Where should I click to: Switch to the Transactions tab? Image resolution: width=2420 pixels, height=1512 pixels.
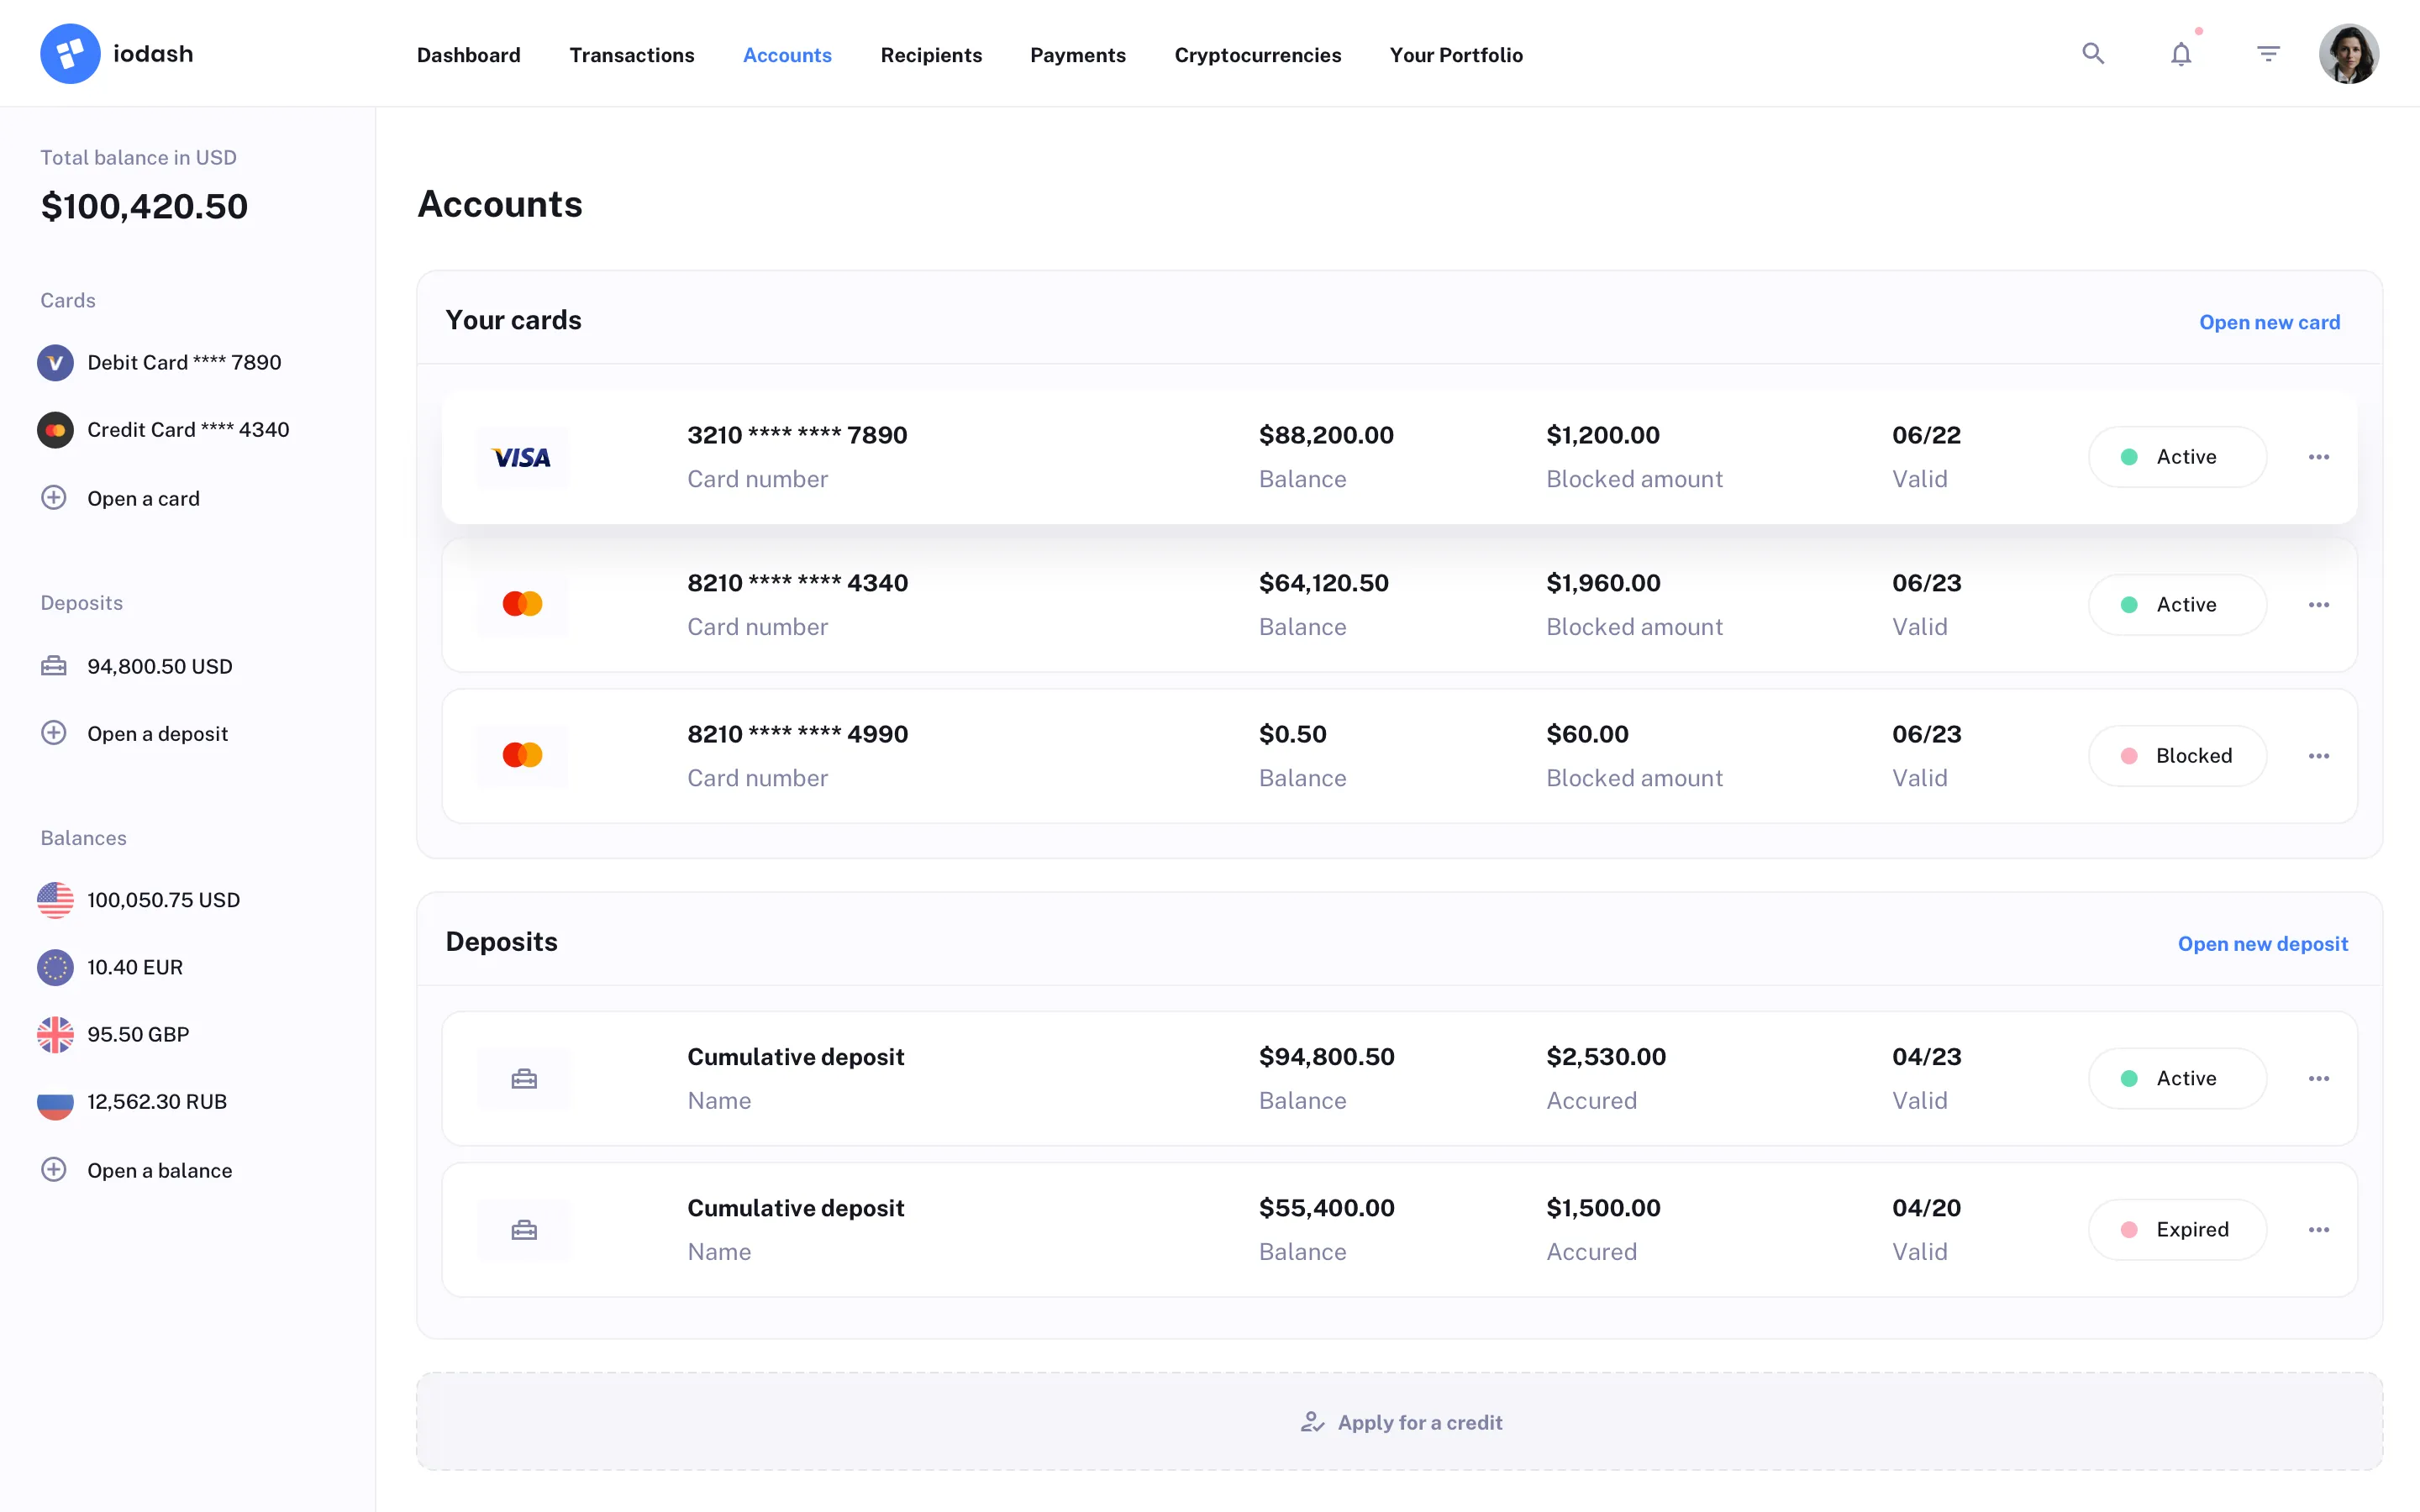coord(632,55)
